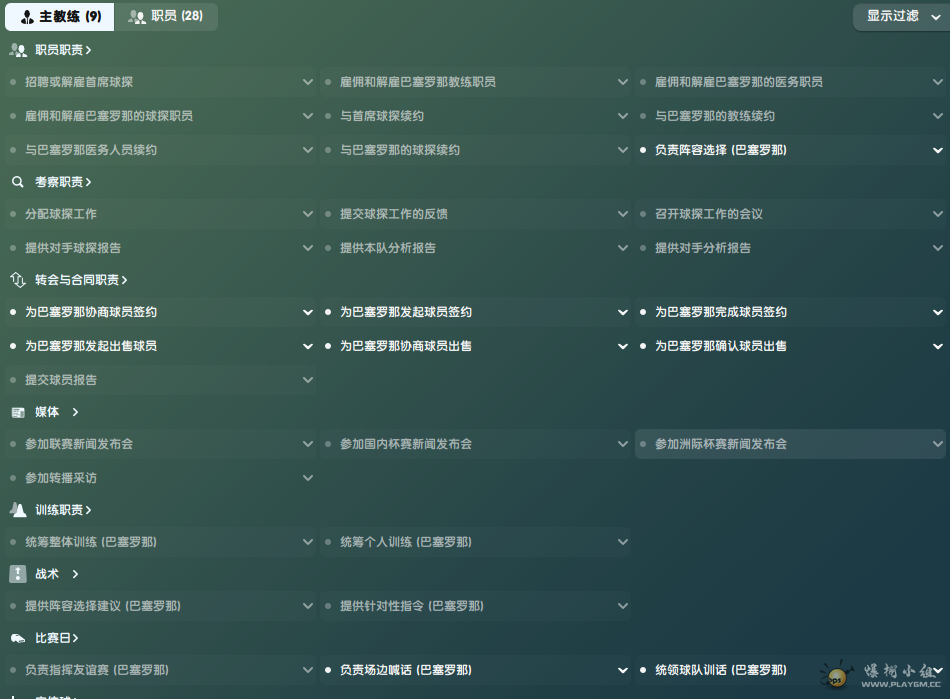Expand dropdown for 负责阵容选择 (巴塞罗那)
The width and height of the screenshot is (950, 699).
pos(938,150)
